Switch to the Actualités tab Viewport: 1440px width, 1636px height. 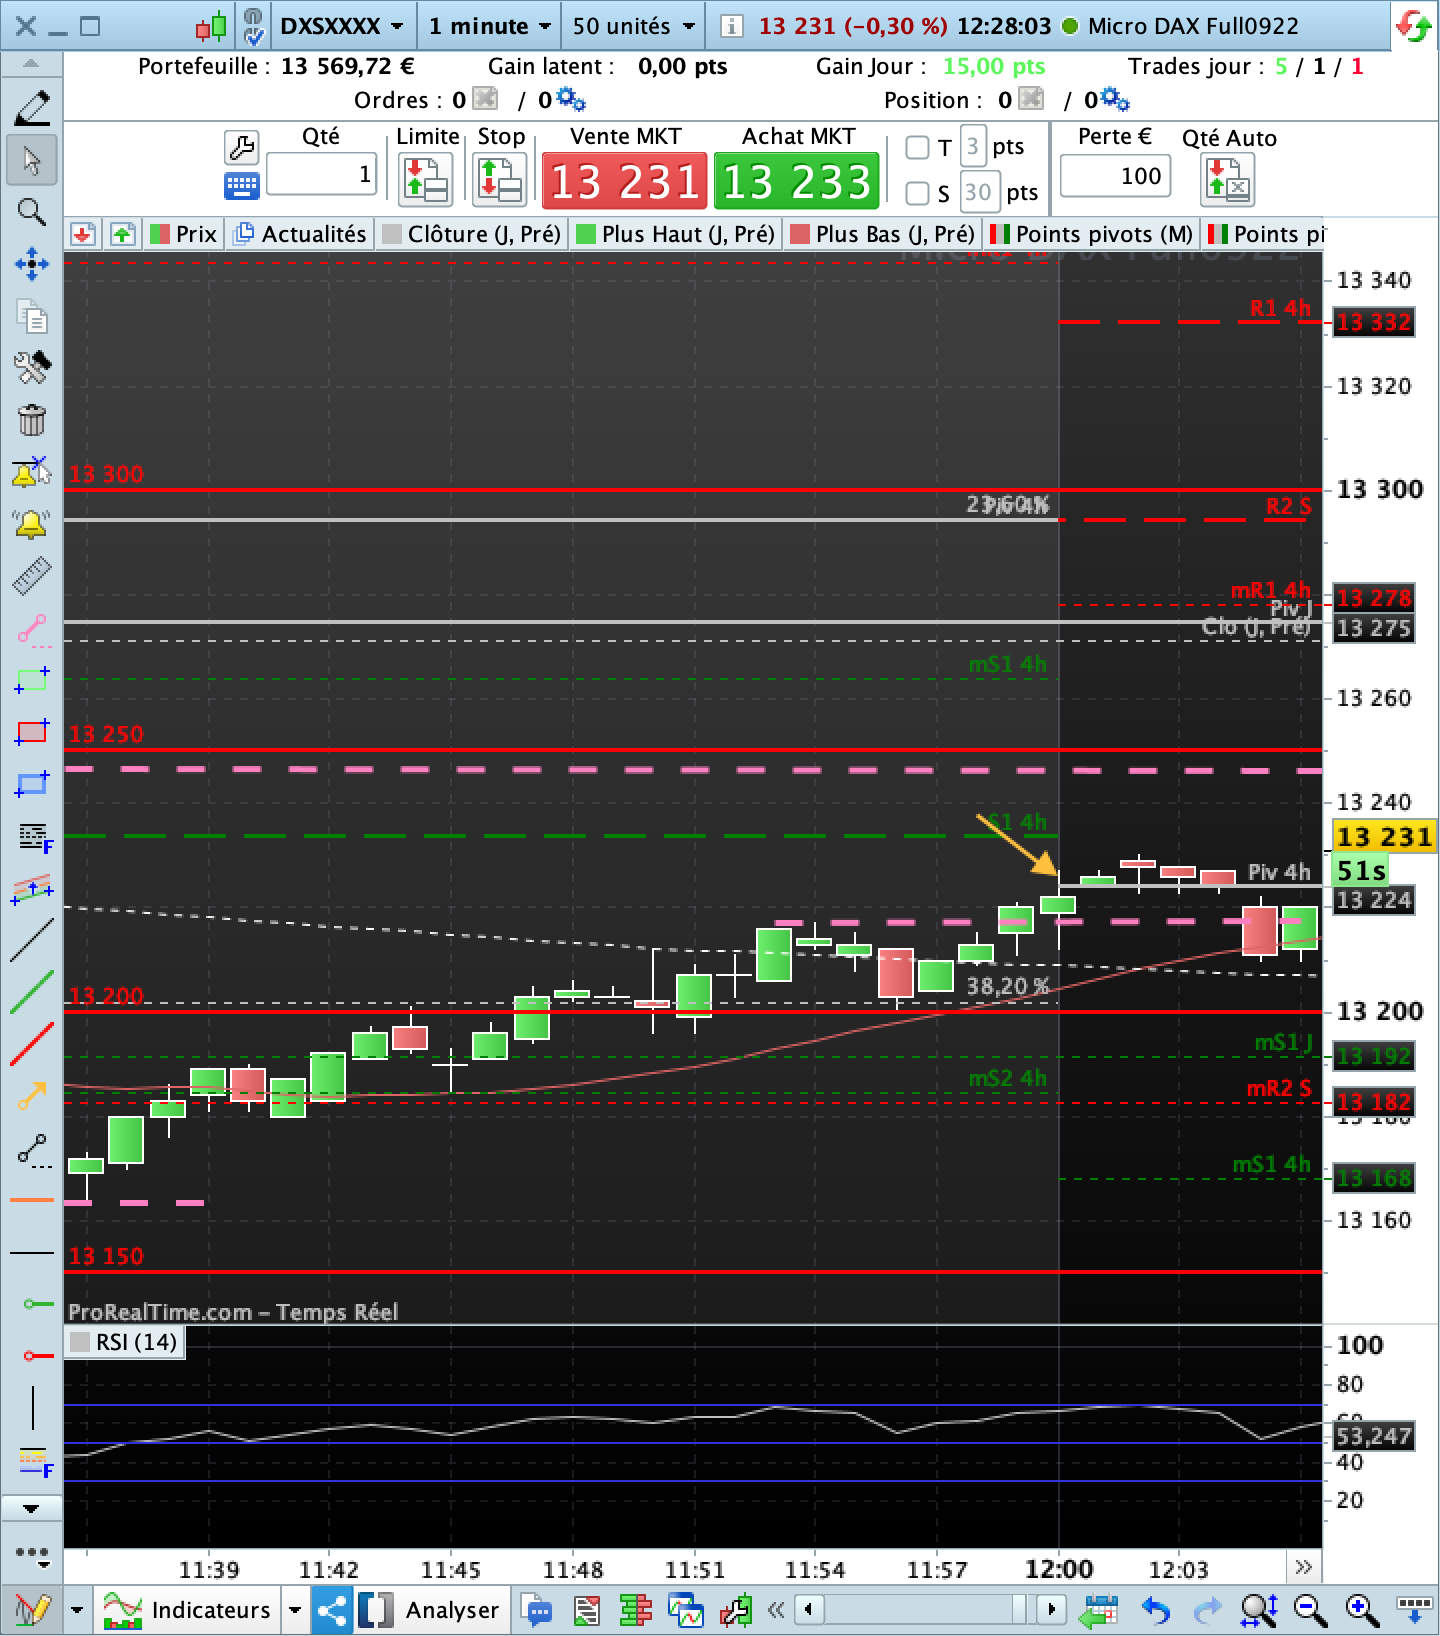click(x=300, y=234)
